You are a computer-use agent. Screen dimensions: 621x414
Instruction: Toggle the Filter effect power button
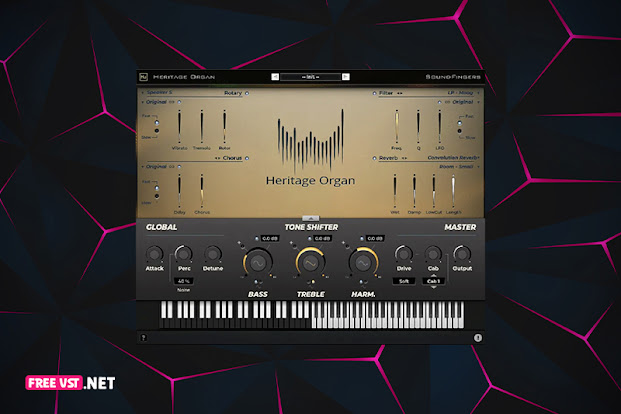[x=374, y=93]
